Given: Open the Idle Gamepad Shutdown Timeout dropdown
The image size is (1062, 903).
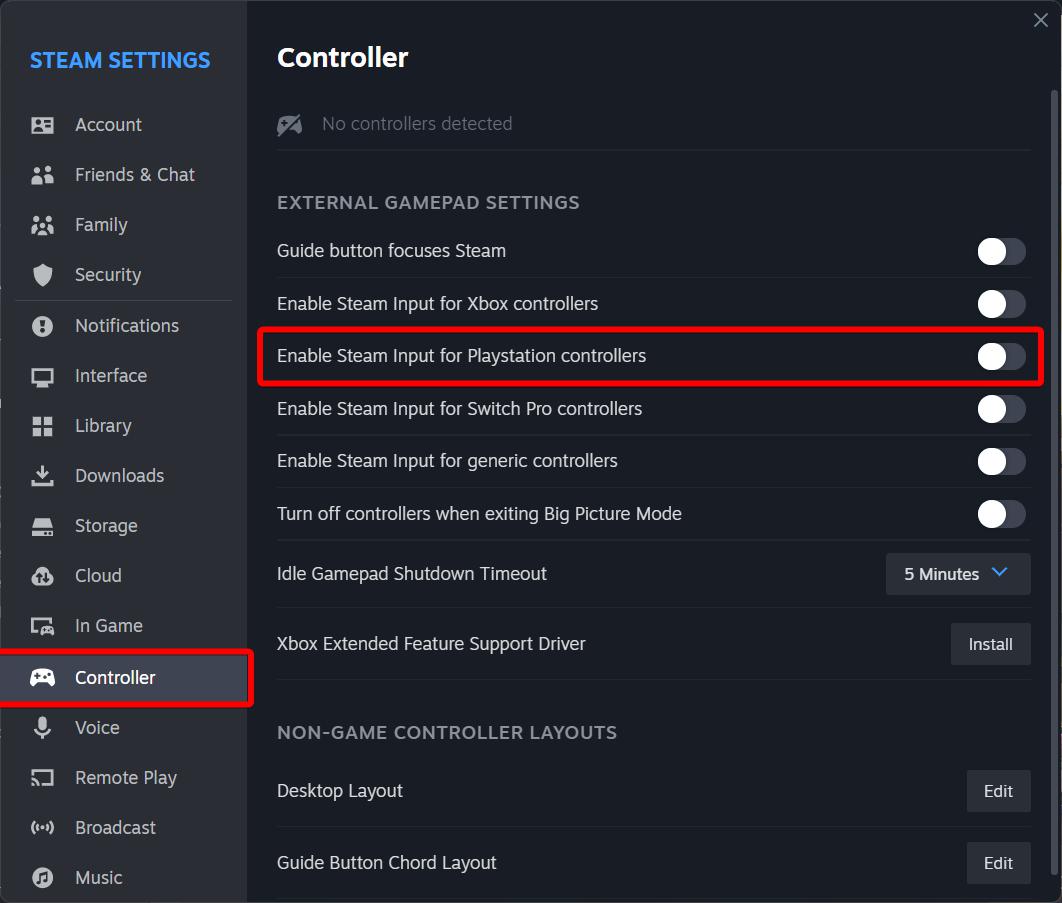Looking at the screenshot, I should click(x=957, y=574).
